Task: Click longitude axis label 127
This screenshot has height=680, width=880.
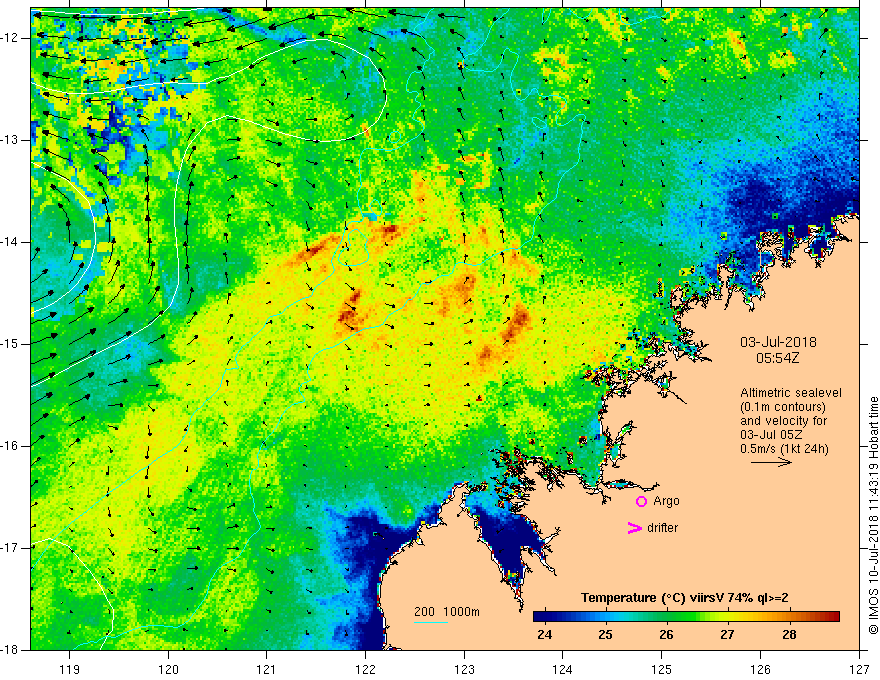Action: (859, 669)
